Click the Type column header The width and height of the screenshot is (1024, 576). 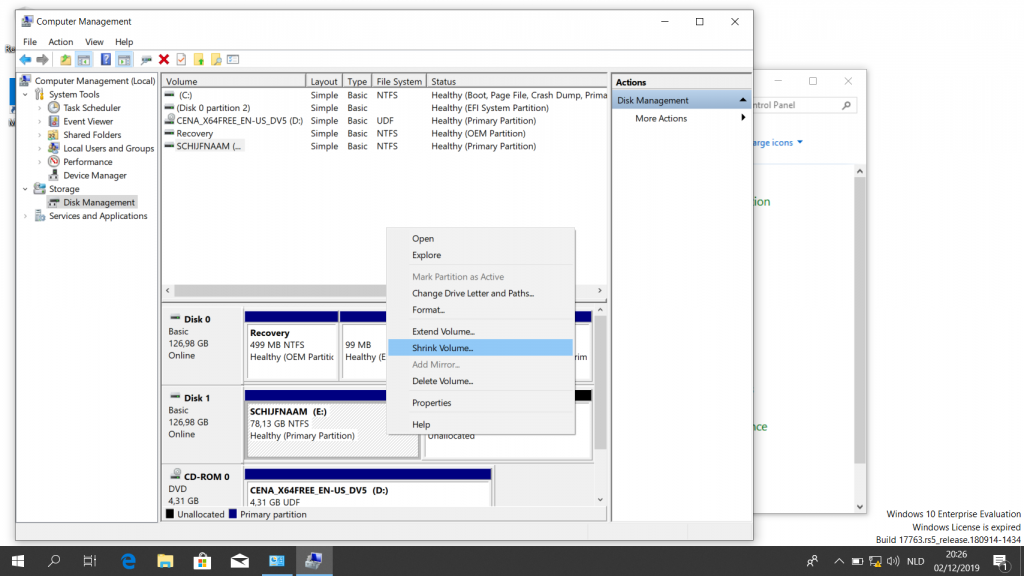(x=357, y=82)
